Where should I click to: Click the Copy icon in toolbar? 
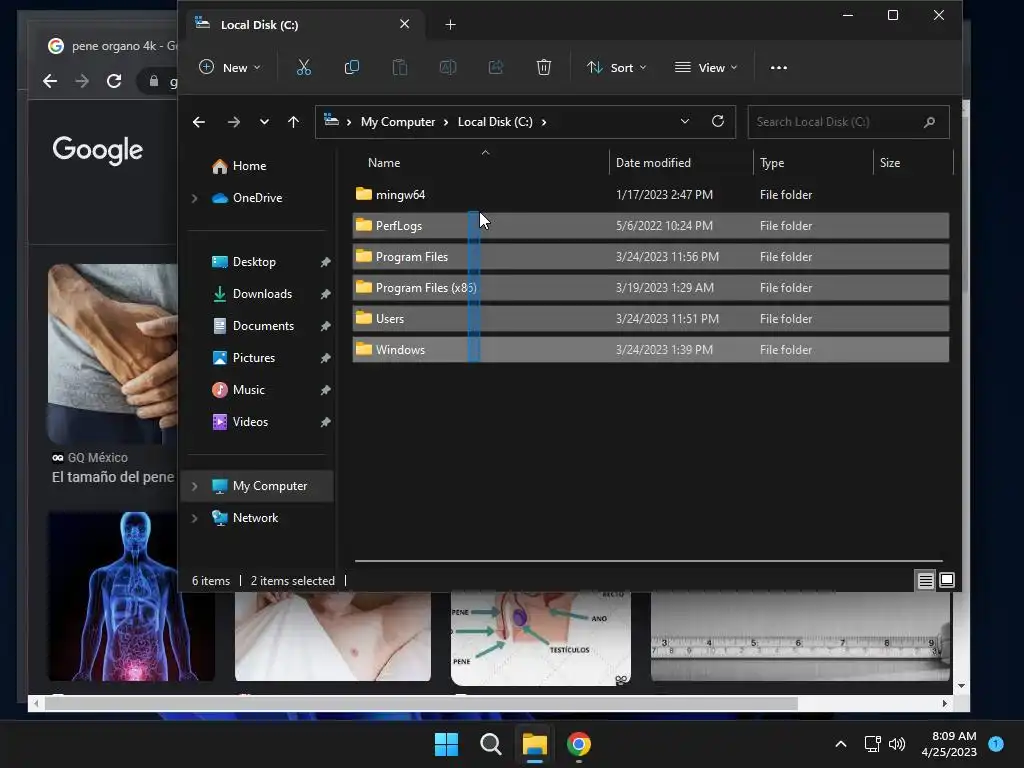352,67
